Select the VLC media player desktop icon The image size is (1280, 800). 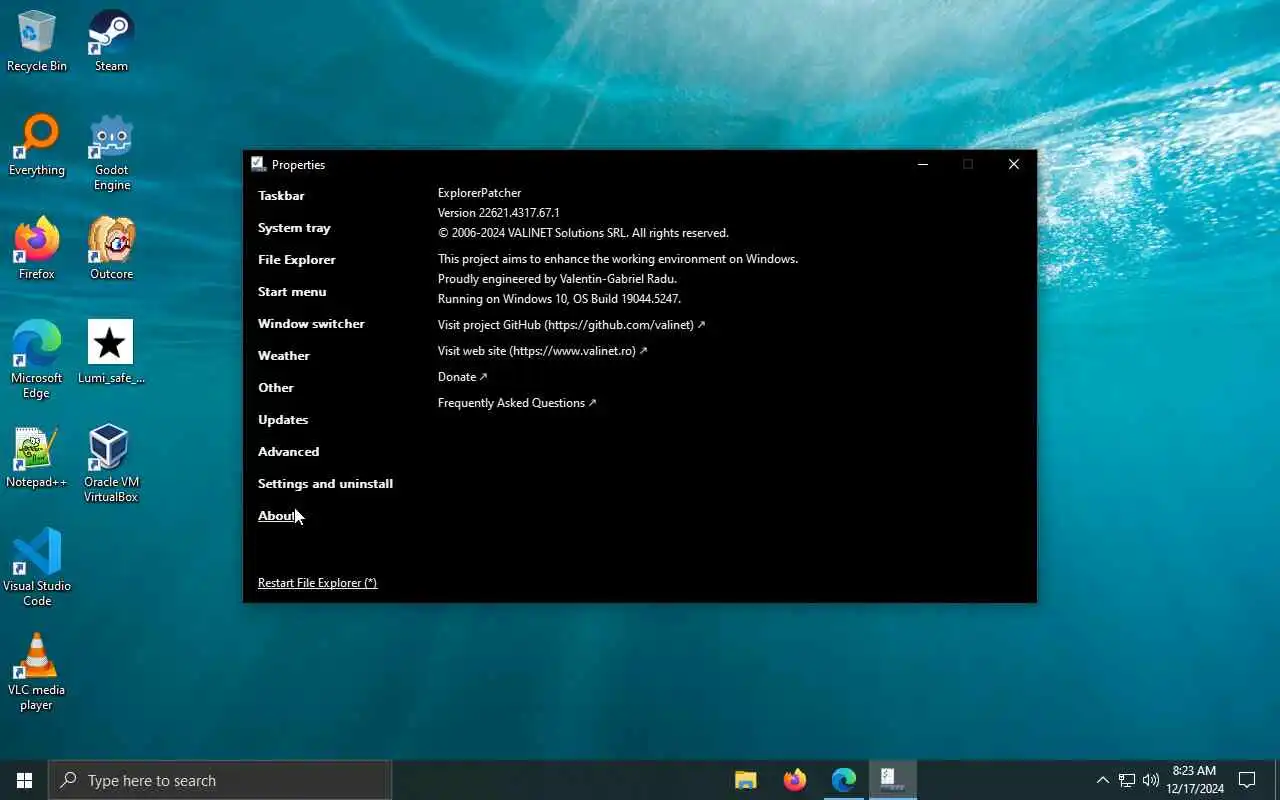tap(37, 672)
